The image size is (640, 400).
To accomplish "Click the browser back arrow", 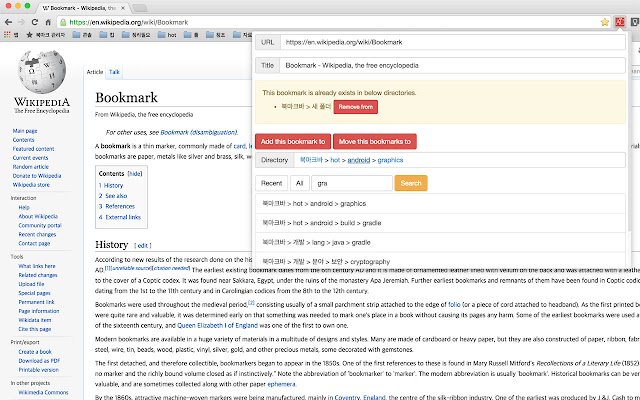I will pos(8,22).
